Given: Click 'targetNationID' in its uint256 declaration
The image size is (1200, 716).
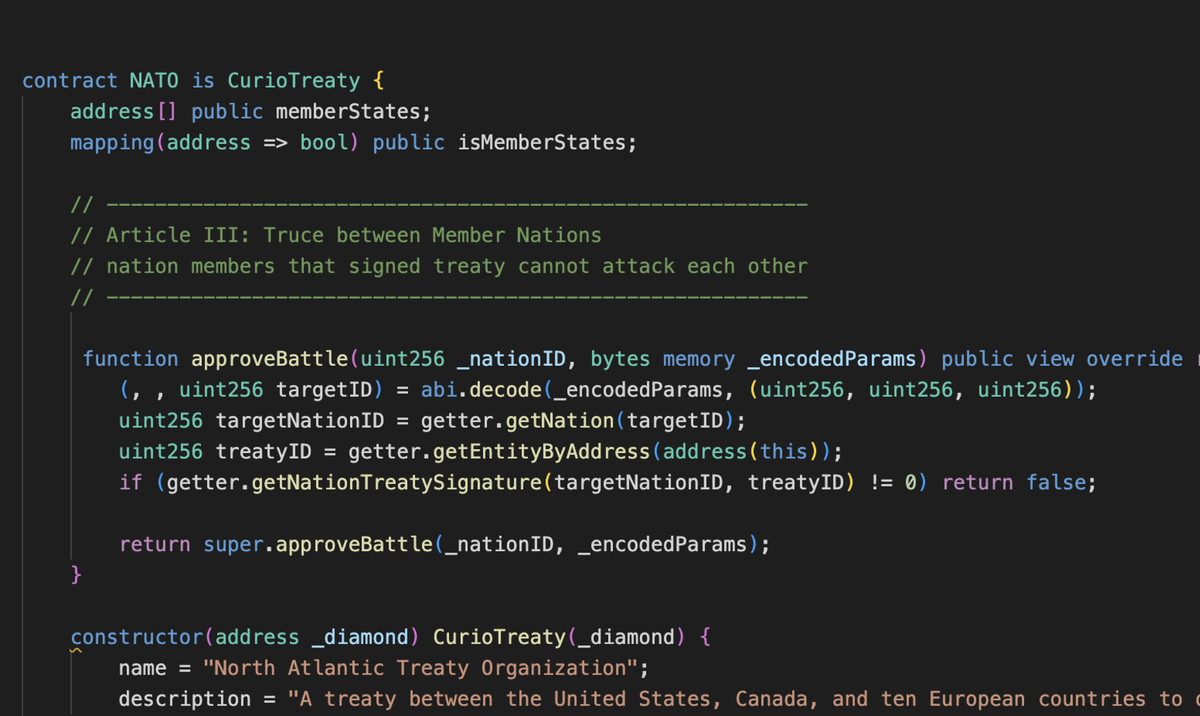Looking at the screenshot, I should (x=300, y=419).
